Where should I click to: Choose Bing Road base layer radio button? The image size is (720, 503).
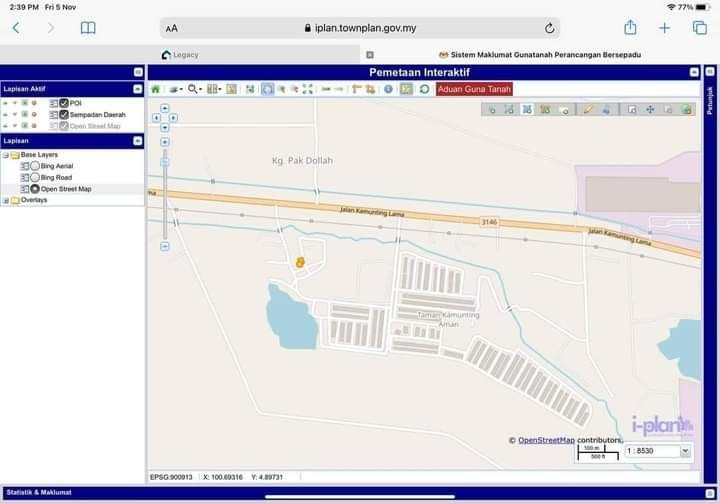click(35, 177)
